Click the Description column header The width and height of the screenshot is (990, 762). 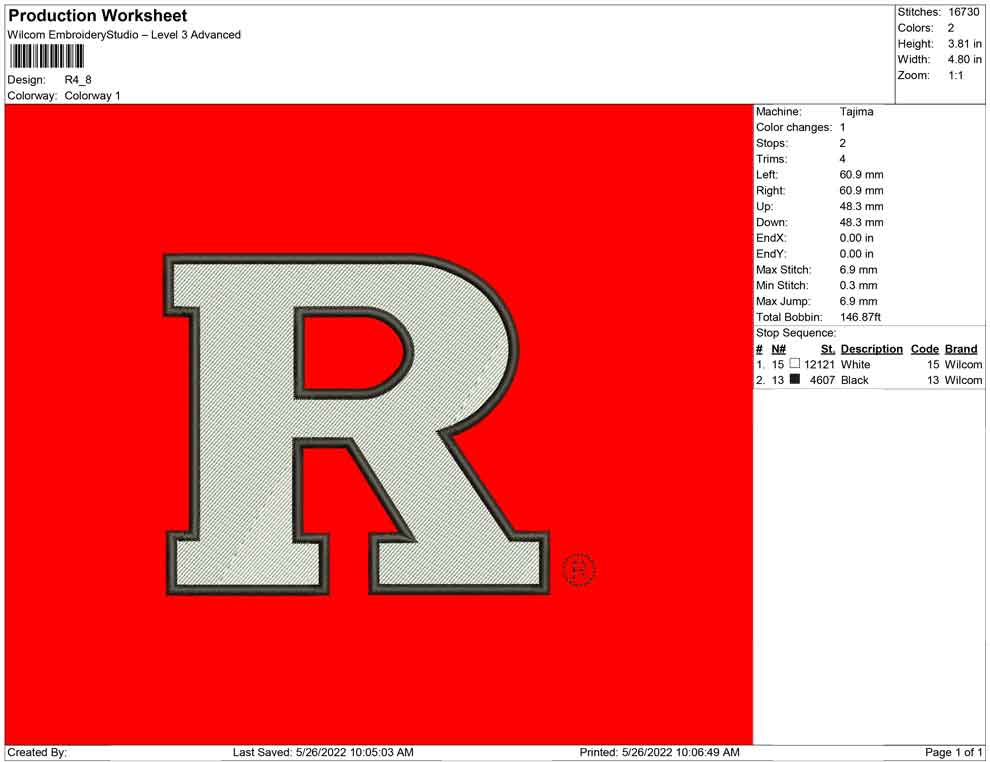pyautogui.click(x=871, y=349)
